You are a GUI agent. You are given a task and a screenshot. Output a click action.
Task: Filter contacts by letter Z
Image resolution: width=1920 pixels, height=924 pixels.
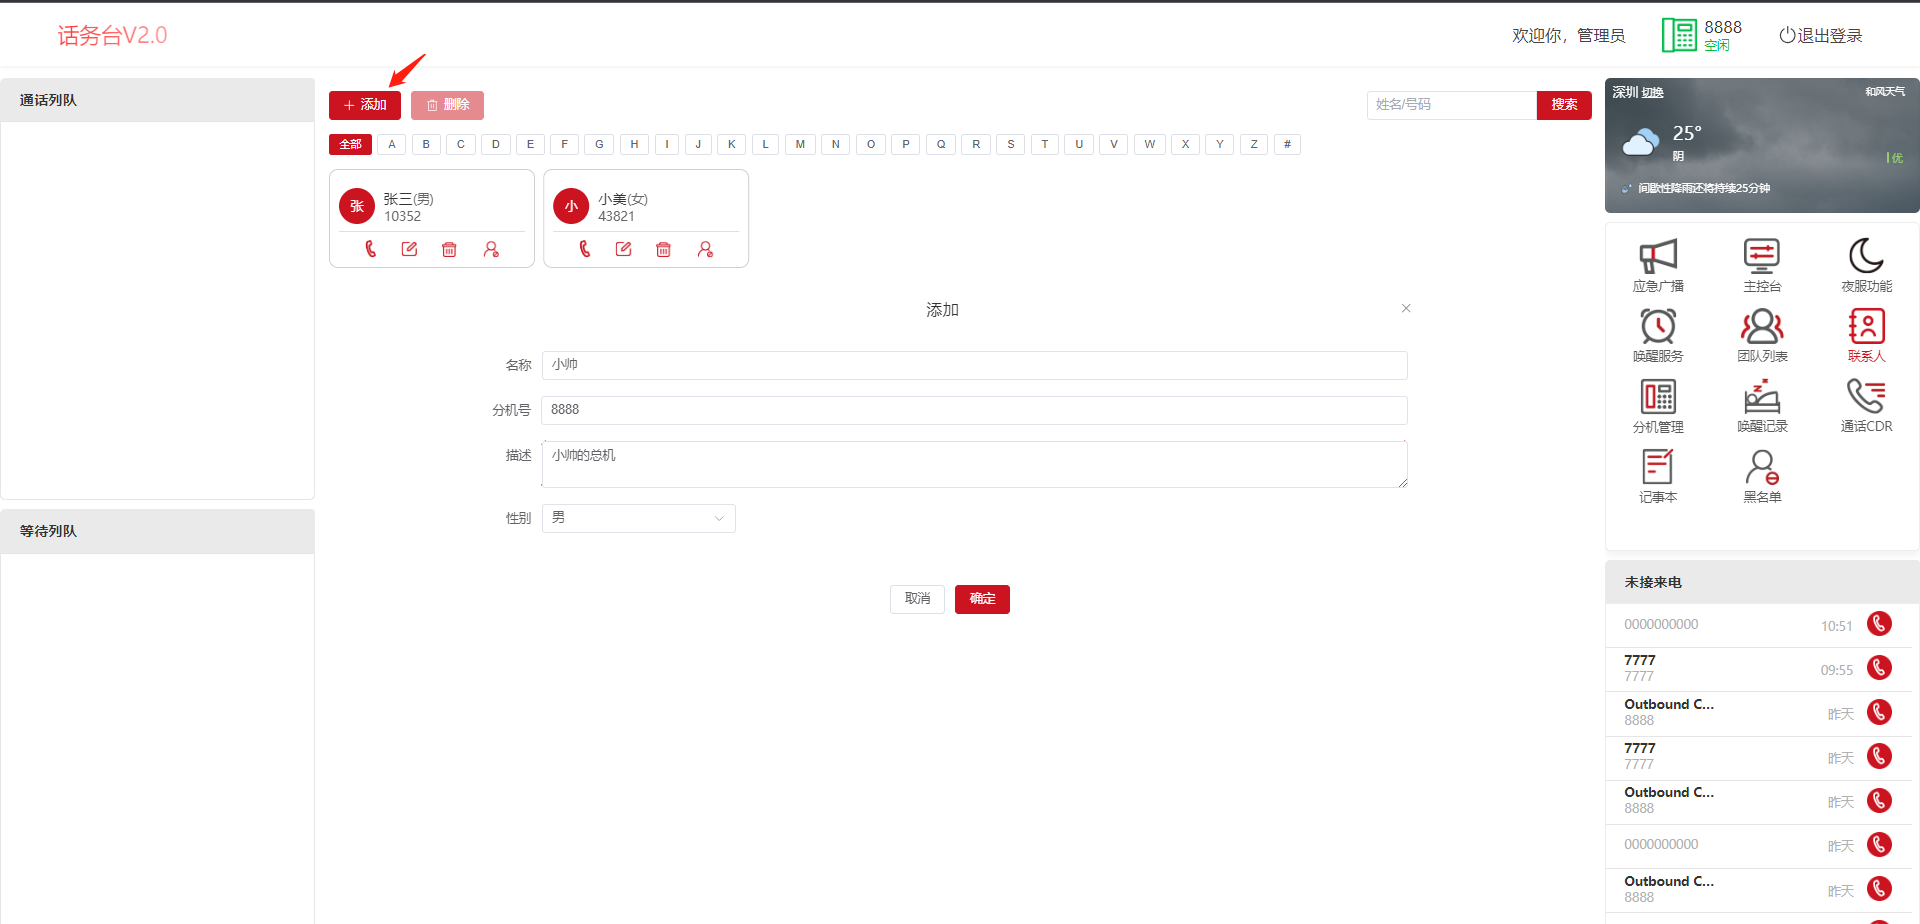(x=1253, y=144)
